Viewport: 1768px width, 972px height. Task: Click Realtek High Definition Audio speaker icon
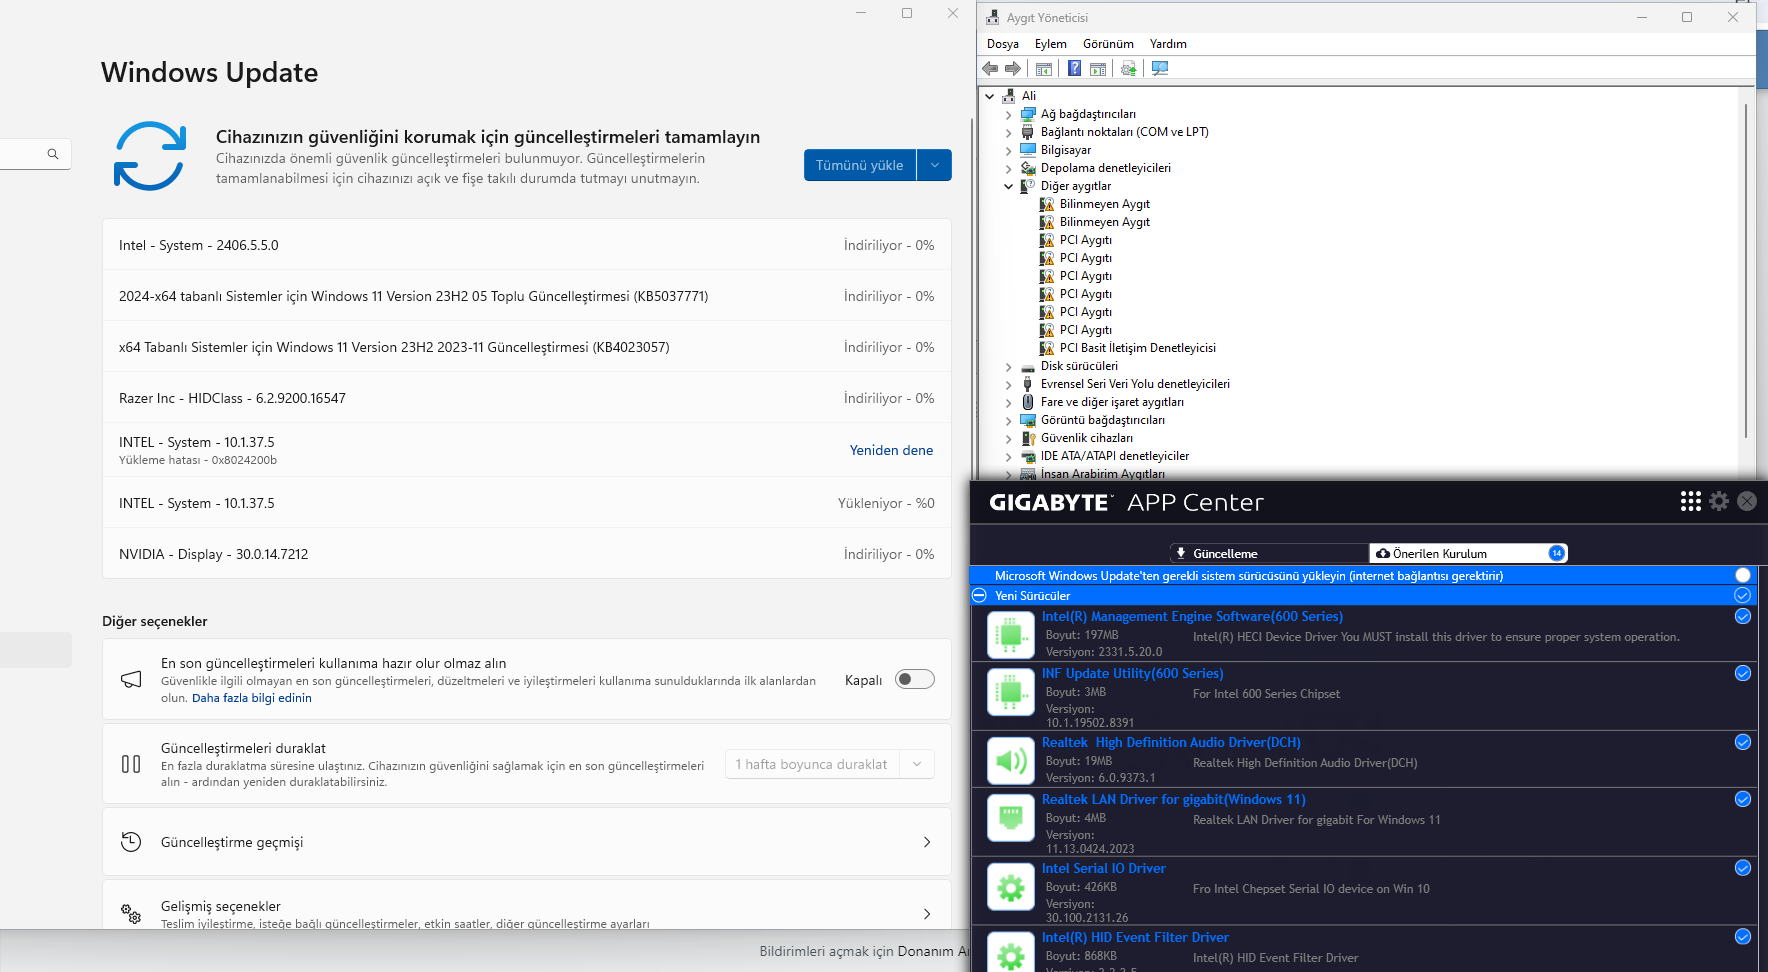click(1011, 760)
